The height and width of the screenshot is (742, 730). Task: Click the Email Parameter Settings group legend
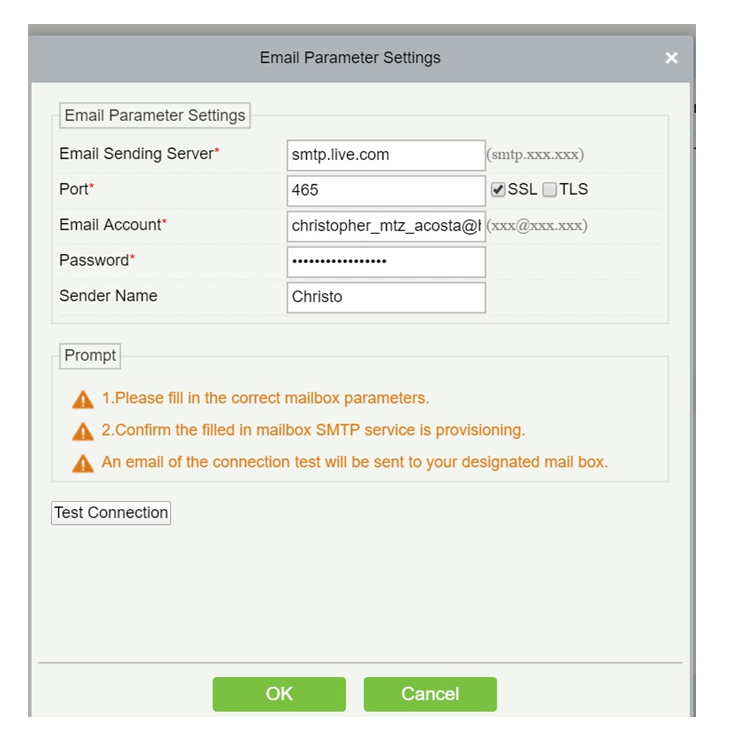[155, 115]
